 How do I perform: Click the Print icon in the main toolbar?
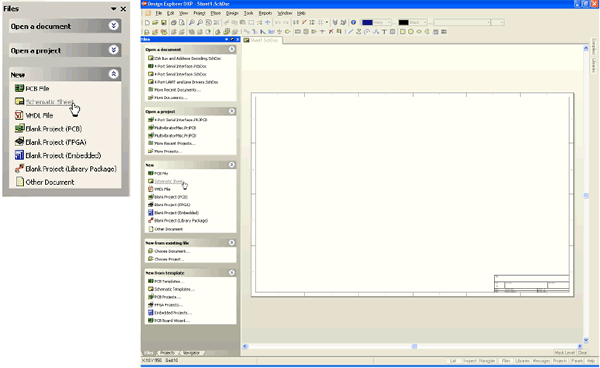coord(174,23)
